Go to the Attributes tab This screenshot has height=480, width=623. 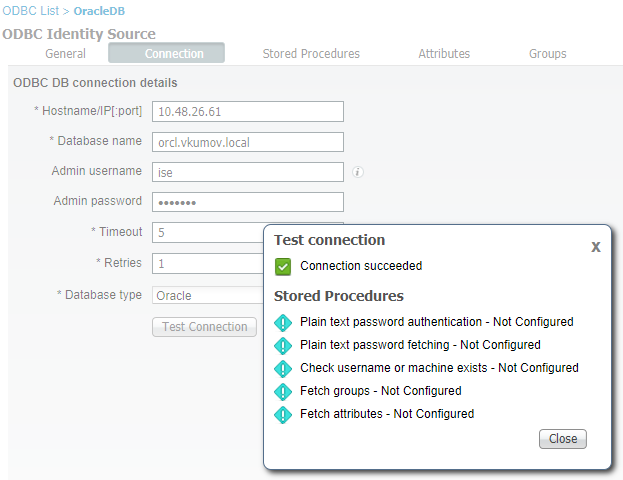point(444,54)
